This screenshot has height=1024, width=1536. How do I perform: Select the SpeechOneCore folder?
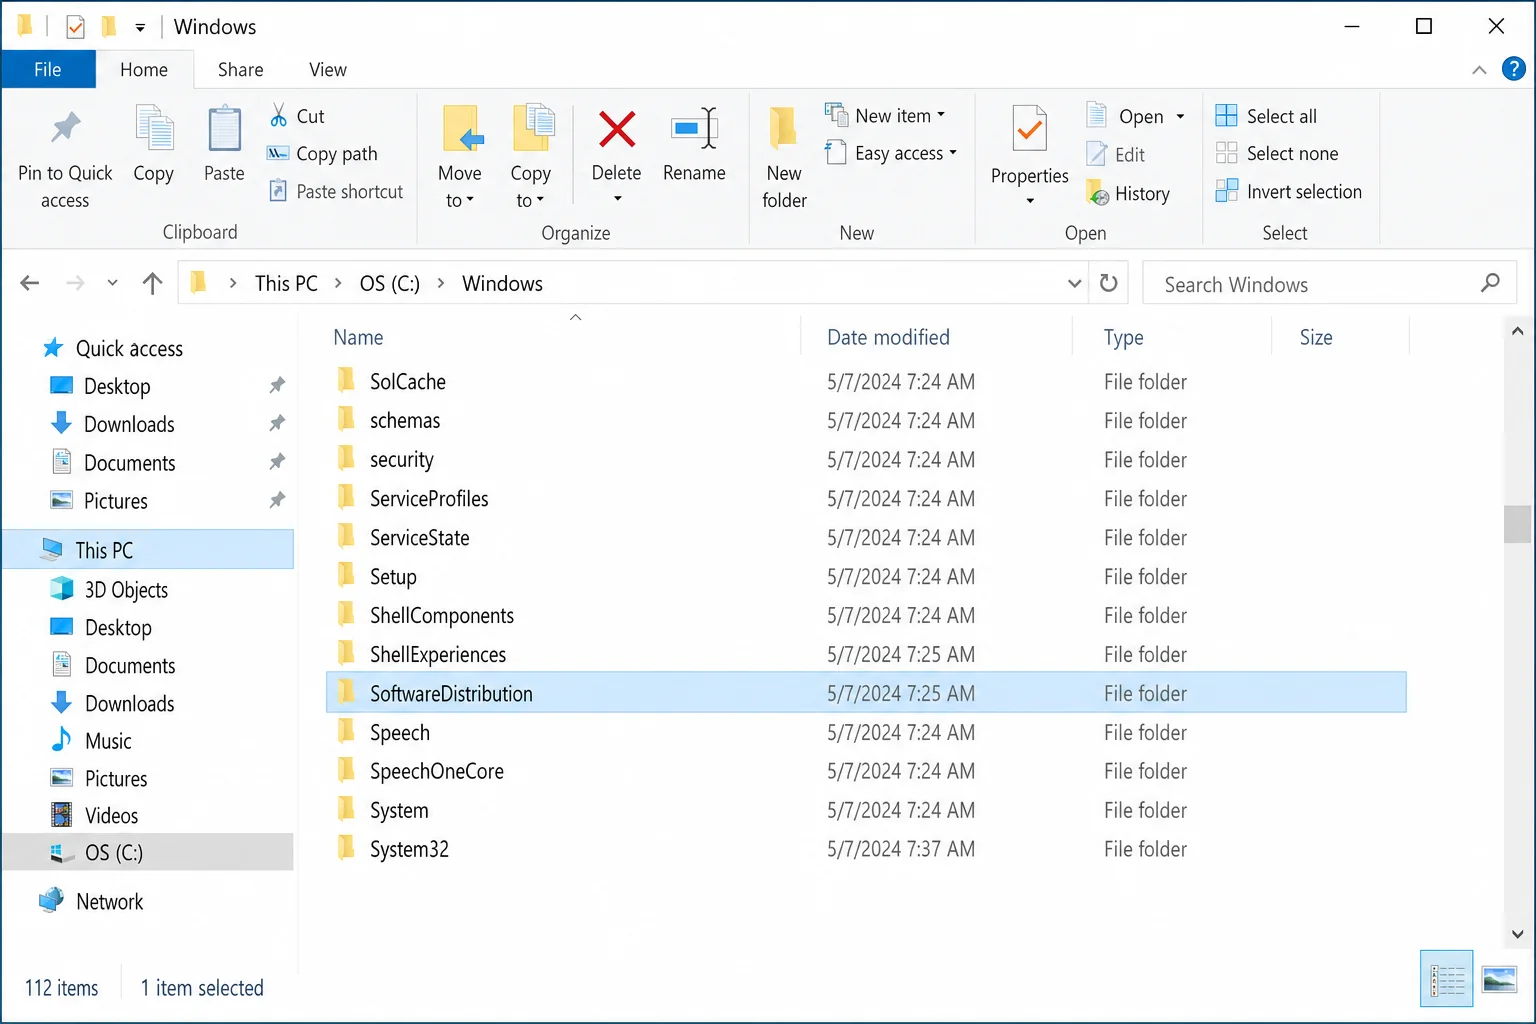[436, 771]
